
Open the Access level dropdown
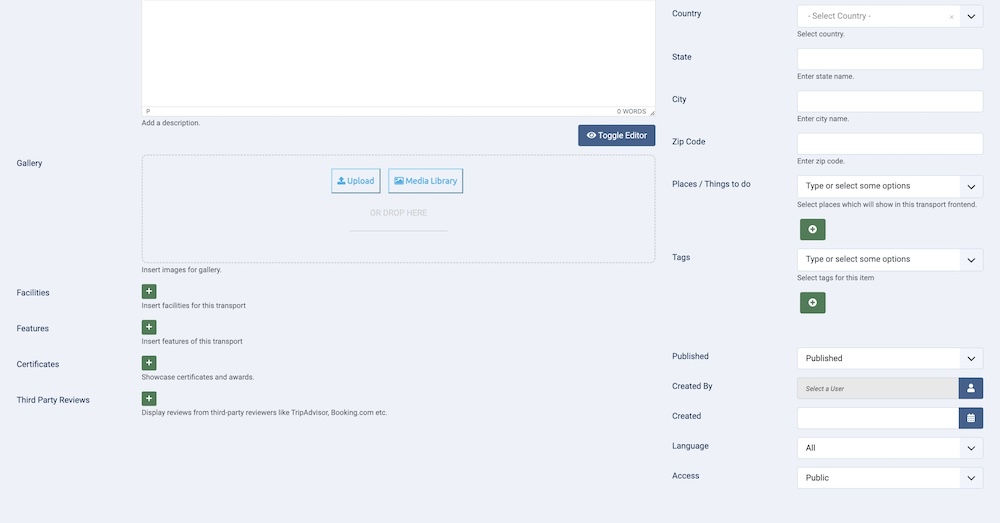[889, 478]
